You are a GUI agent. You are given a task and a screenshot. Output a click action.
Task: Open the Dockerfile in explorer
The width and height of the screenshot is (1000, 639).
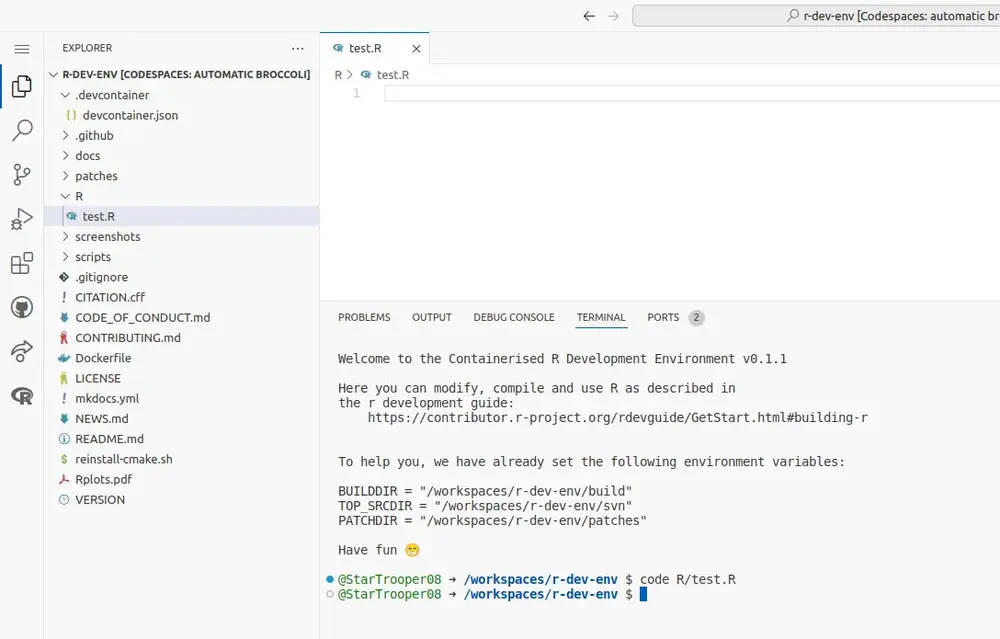[x=103, y=358]
